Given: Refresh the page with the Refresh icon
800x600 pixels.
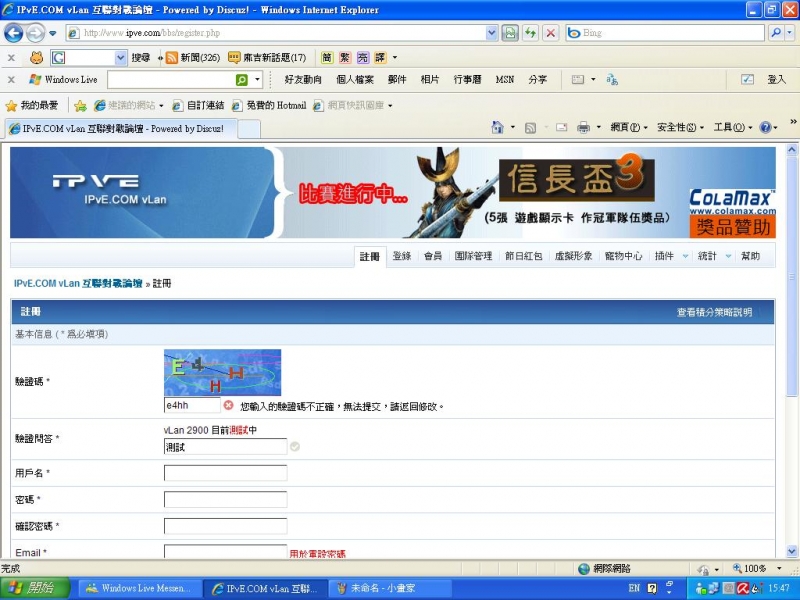Looking at the screenshot, I should (531, 32).
